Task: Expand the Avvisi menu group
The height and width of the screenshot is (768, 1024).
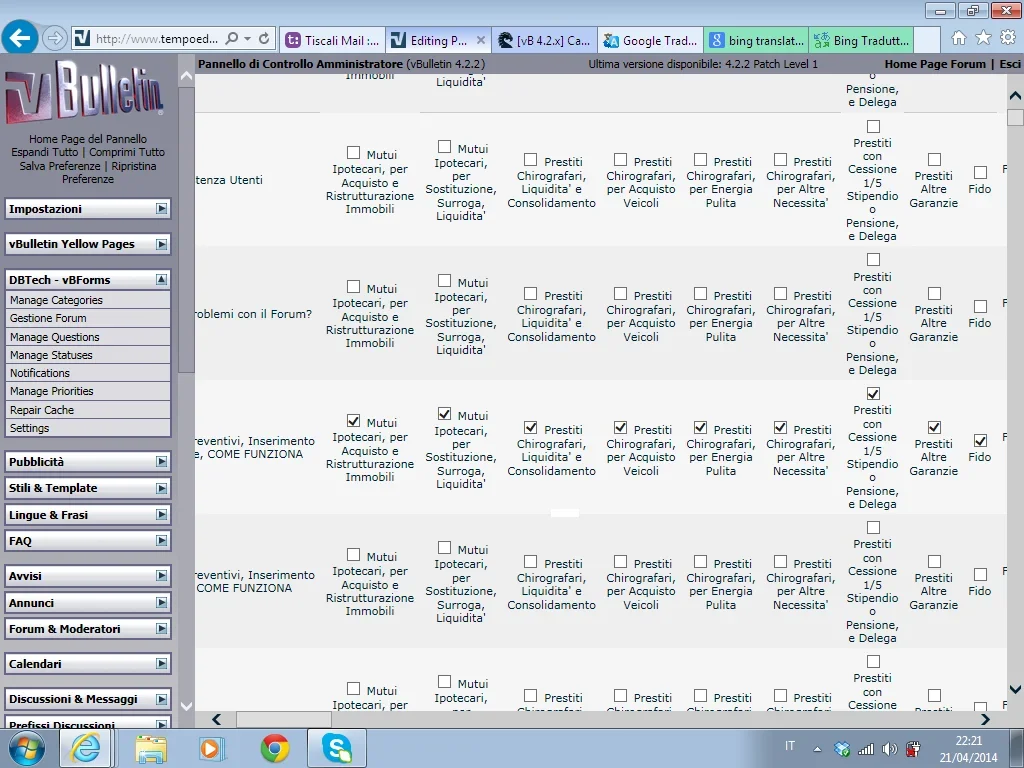Action: [x=161, y=576]
